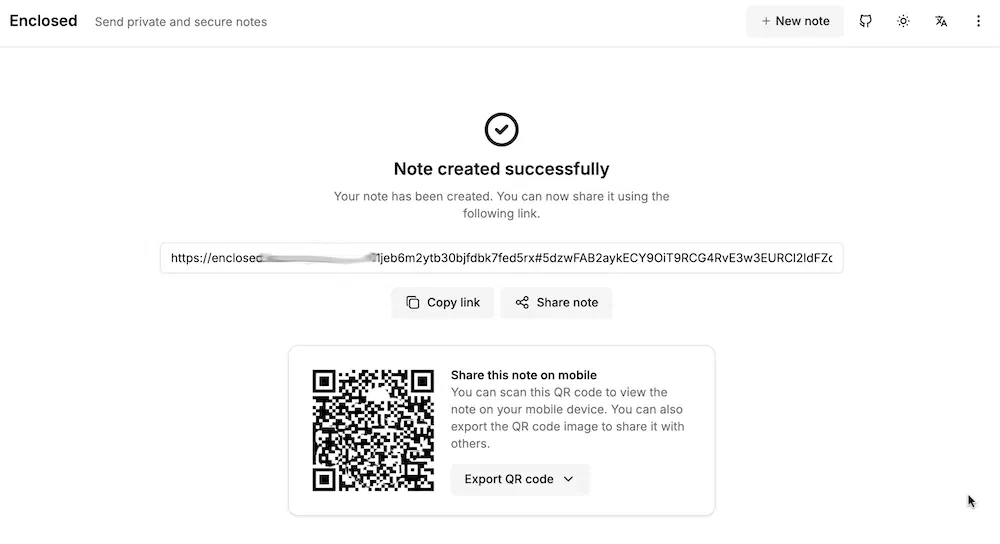
Task: Click the plus icon in New note
Action: [766, 21]
